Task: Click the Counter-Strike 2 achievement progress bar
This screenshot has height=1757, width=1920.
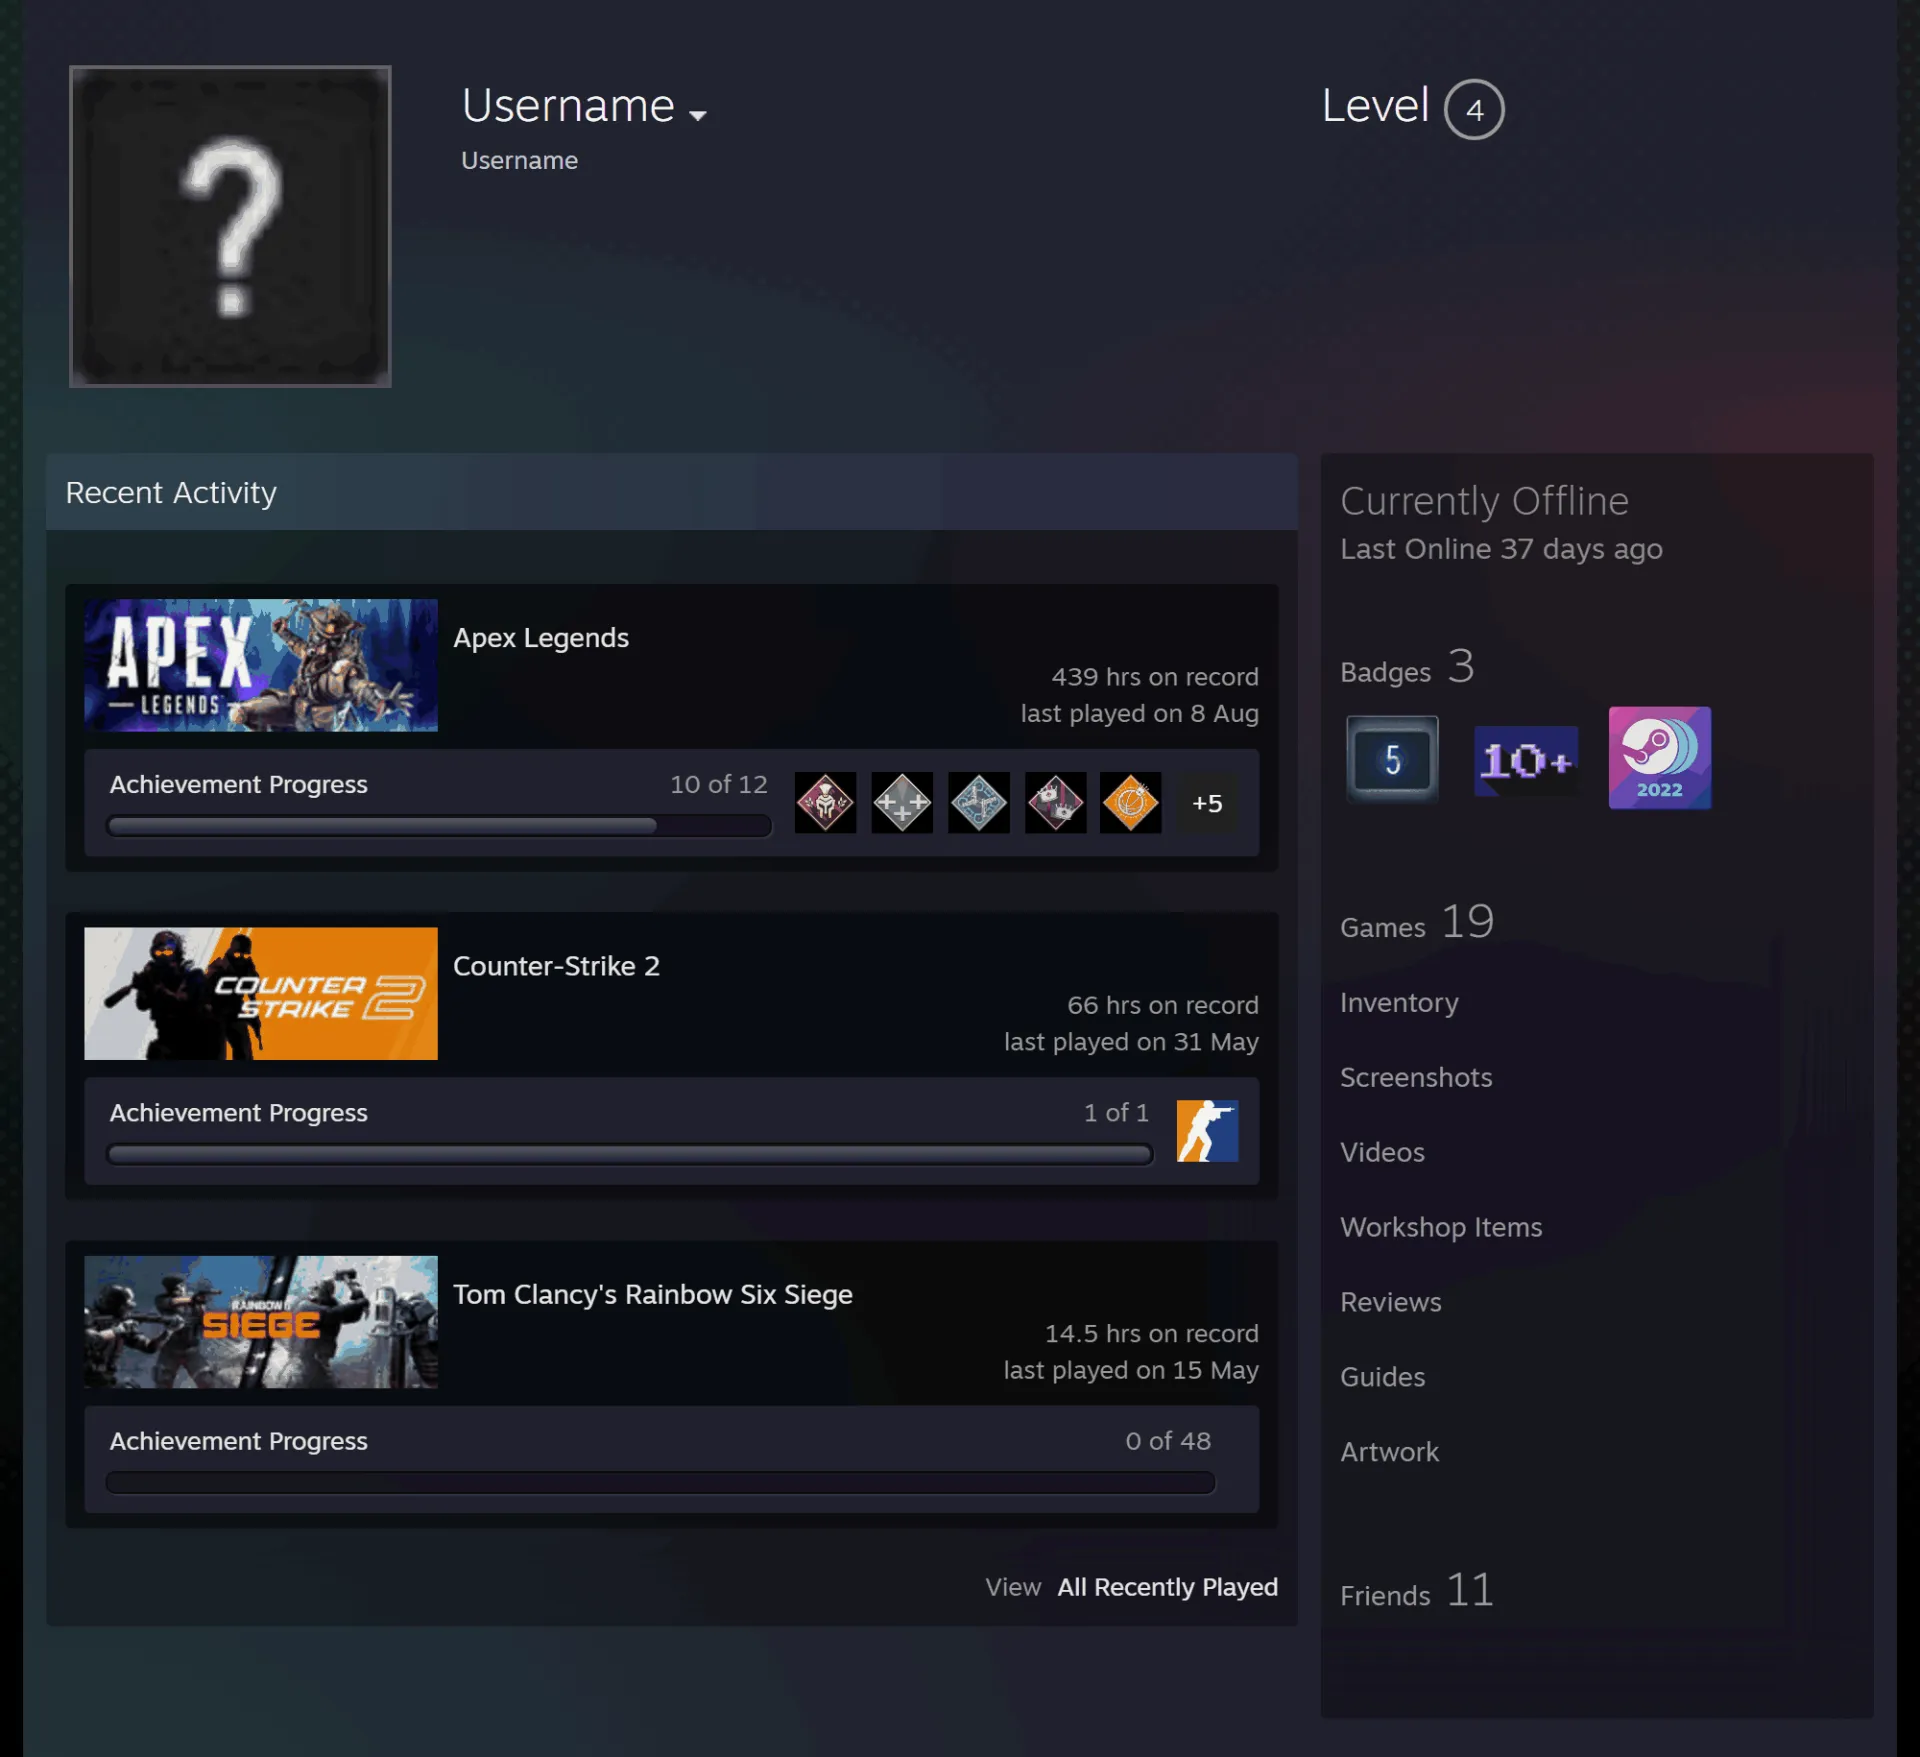Action: click(x=630, y=1155)
